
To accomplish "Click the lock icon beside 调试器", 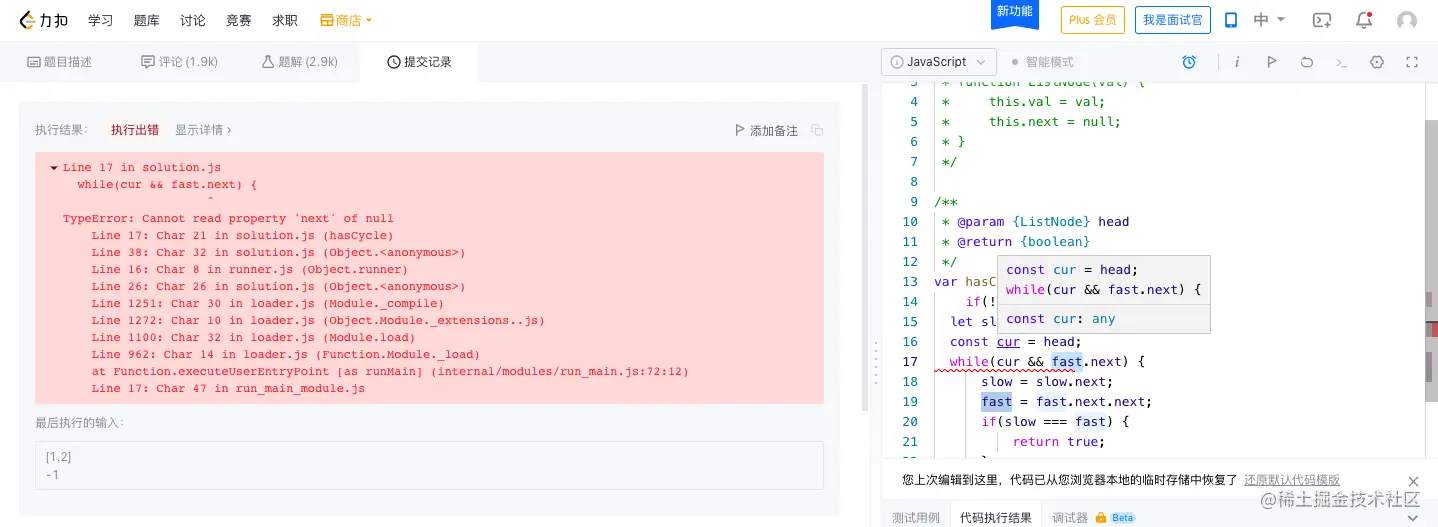I will tap(1100, 518).
